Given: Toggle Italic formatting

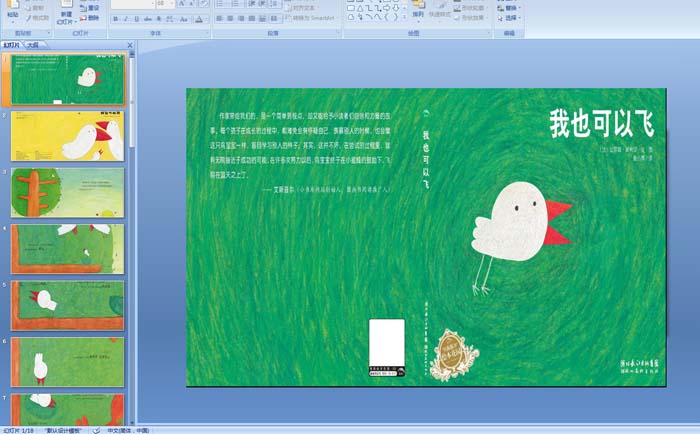Looking at the screenshot, I should coord(126,19).
